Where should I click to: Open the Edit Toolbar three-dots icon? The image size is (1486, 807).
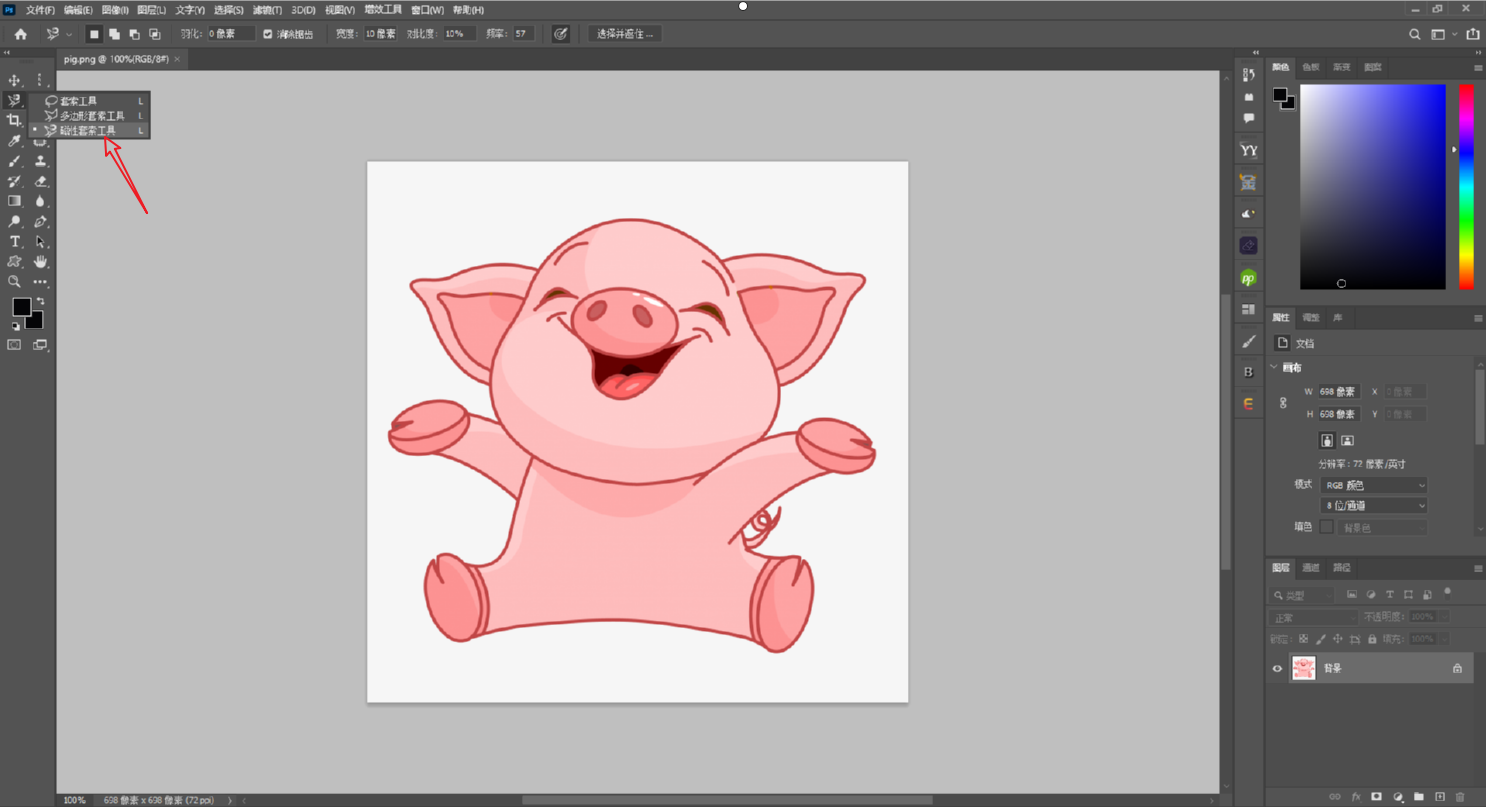(x=41, y=282)
